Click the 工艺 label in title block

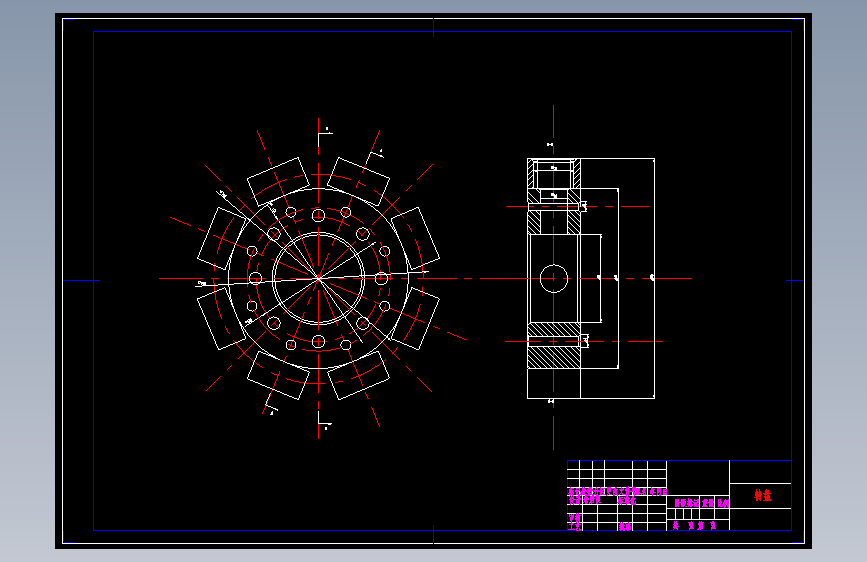pos(574,527)
